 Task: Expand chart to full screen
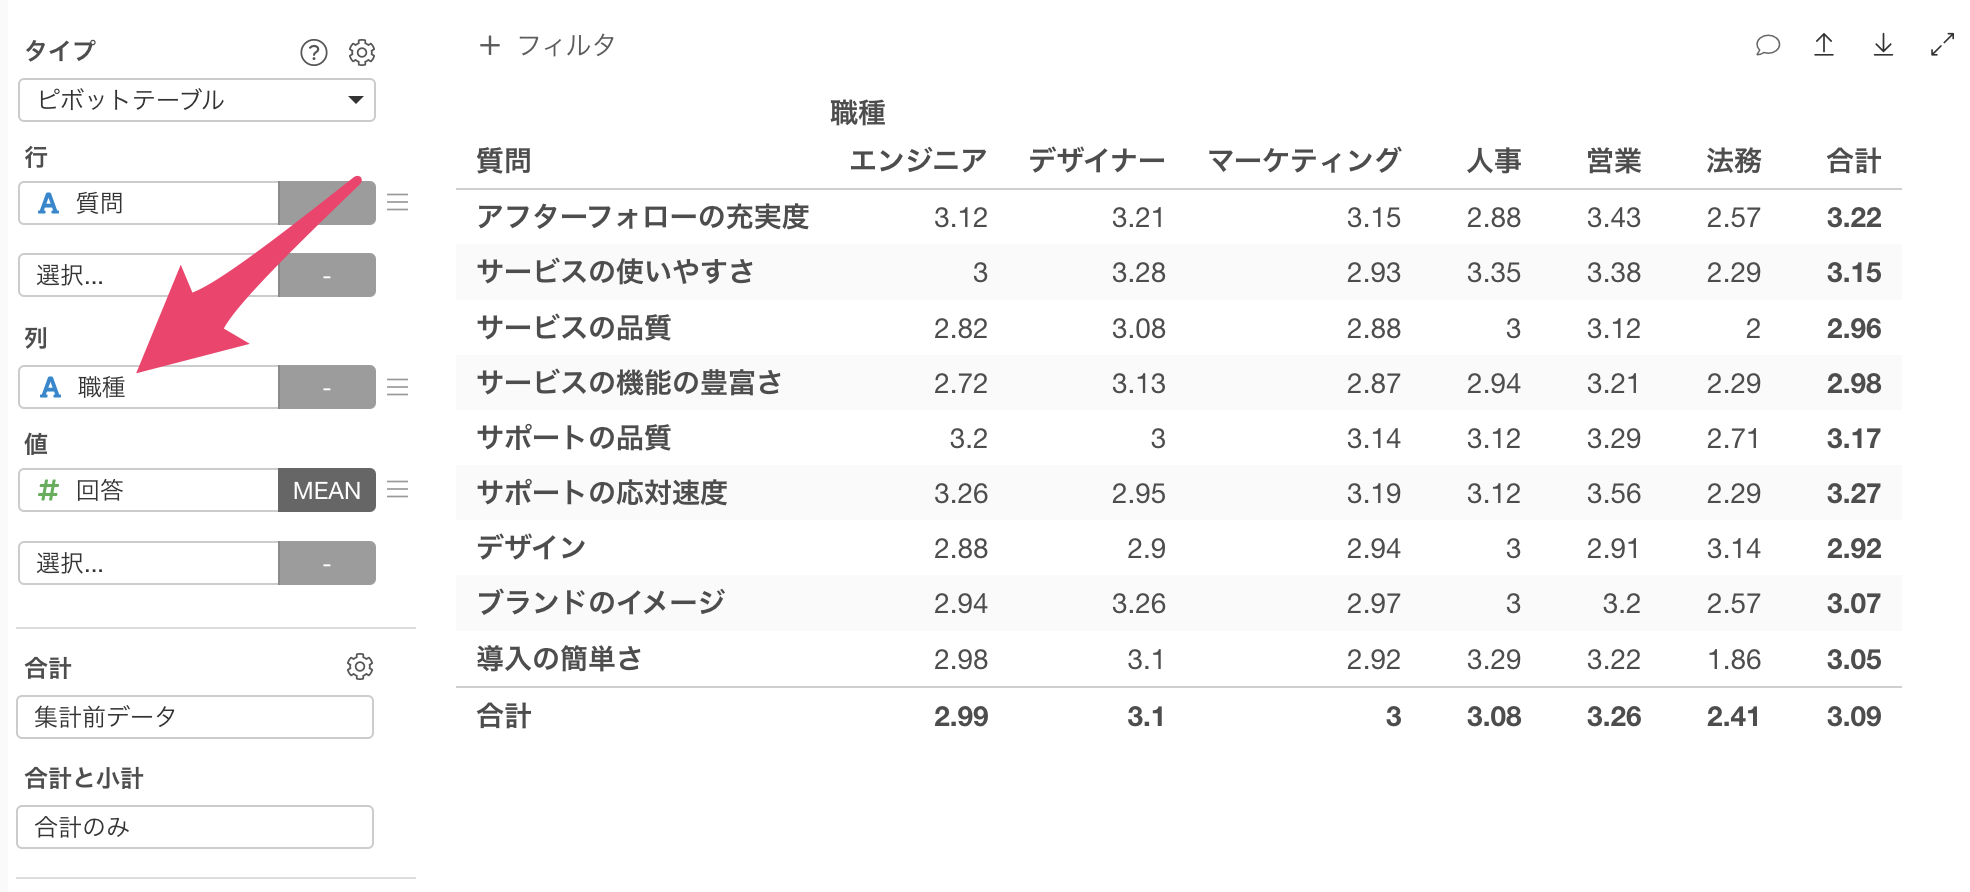pos(1942,45)
